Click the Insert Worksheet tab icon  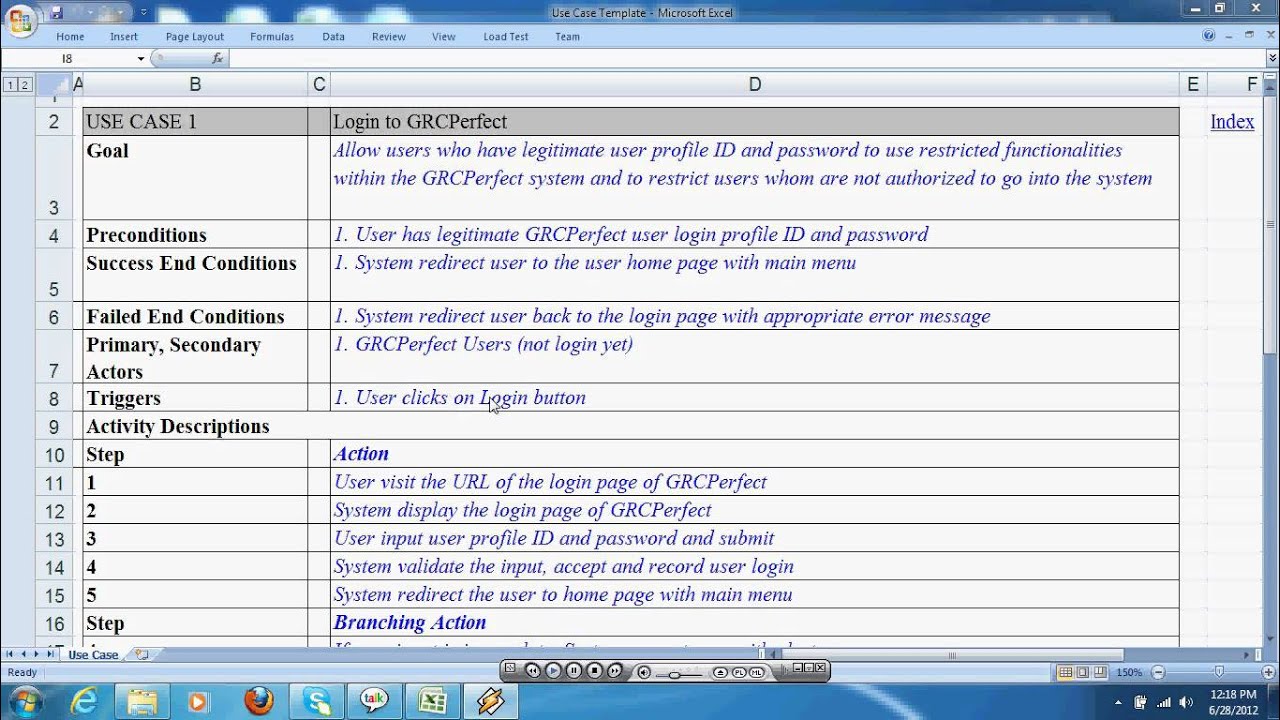[142, 655]
